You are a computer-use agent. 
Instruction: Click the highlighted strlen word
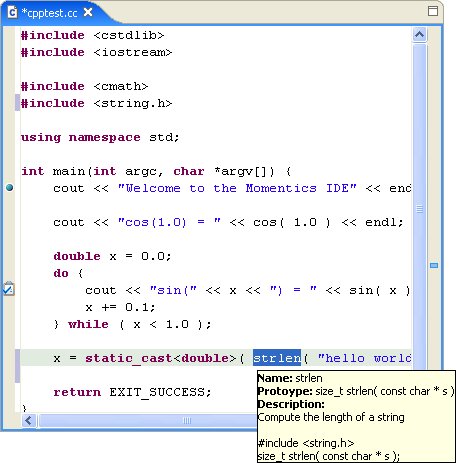pyautogui.click(x=277, y=358)
